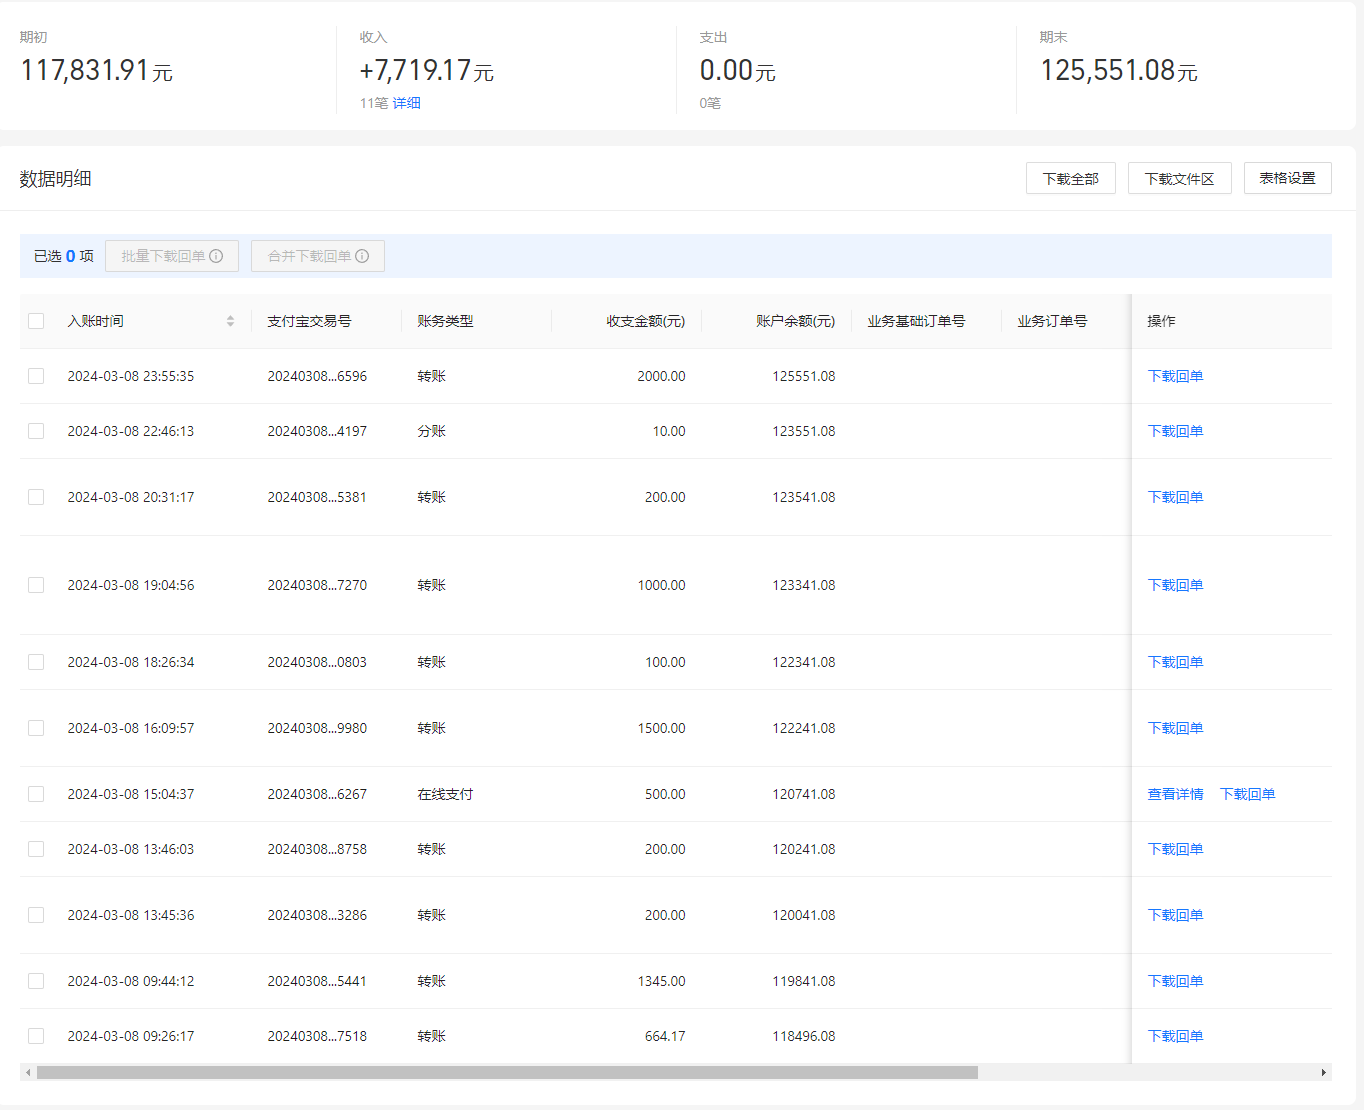Click the 支付宝交易号 column header

(x=309, y=321)
